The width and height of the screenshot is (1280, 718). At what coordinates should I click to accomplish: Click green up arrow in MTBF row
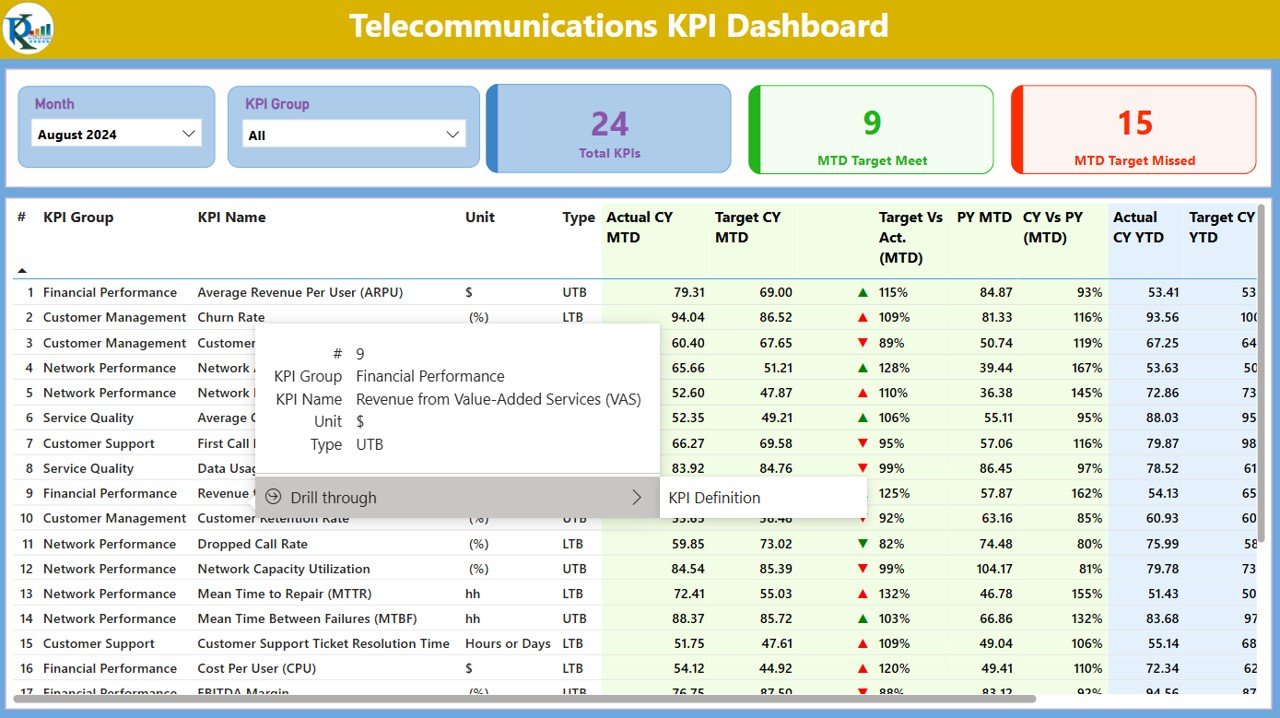[862, 619]
